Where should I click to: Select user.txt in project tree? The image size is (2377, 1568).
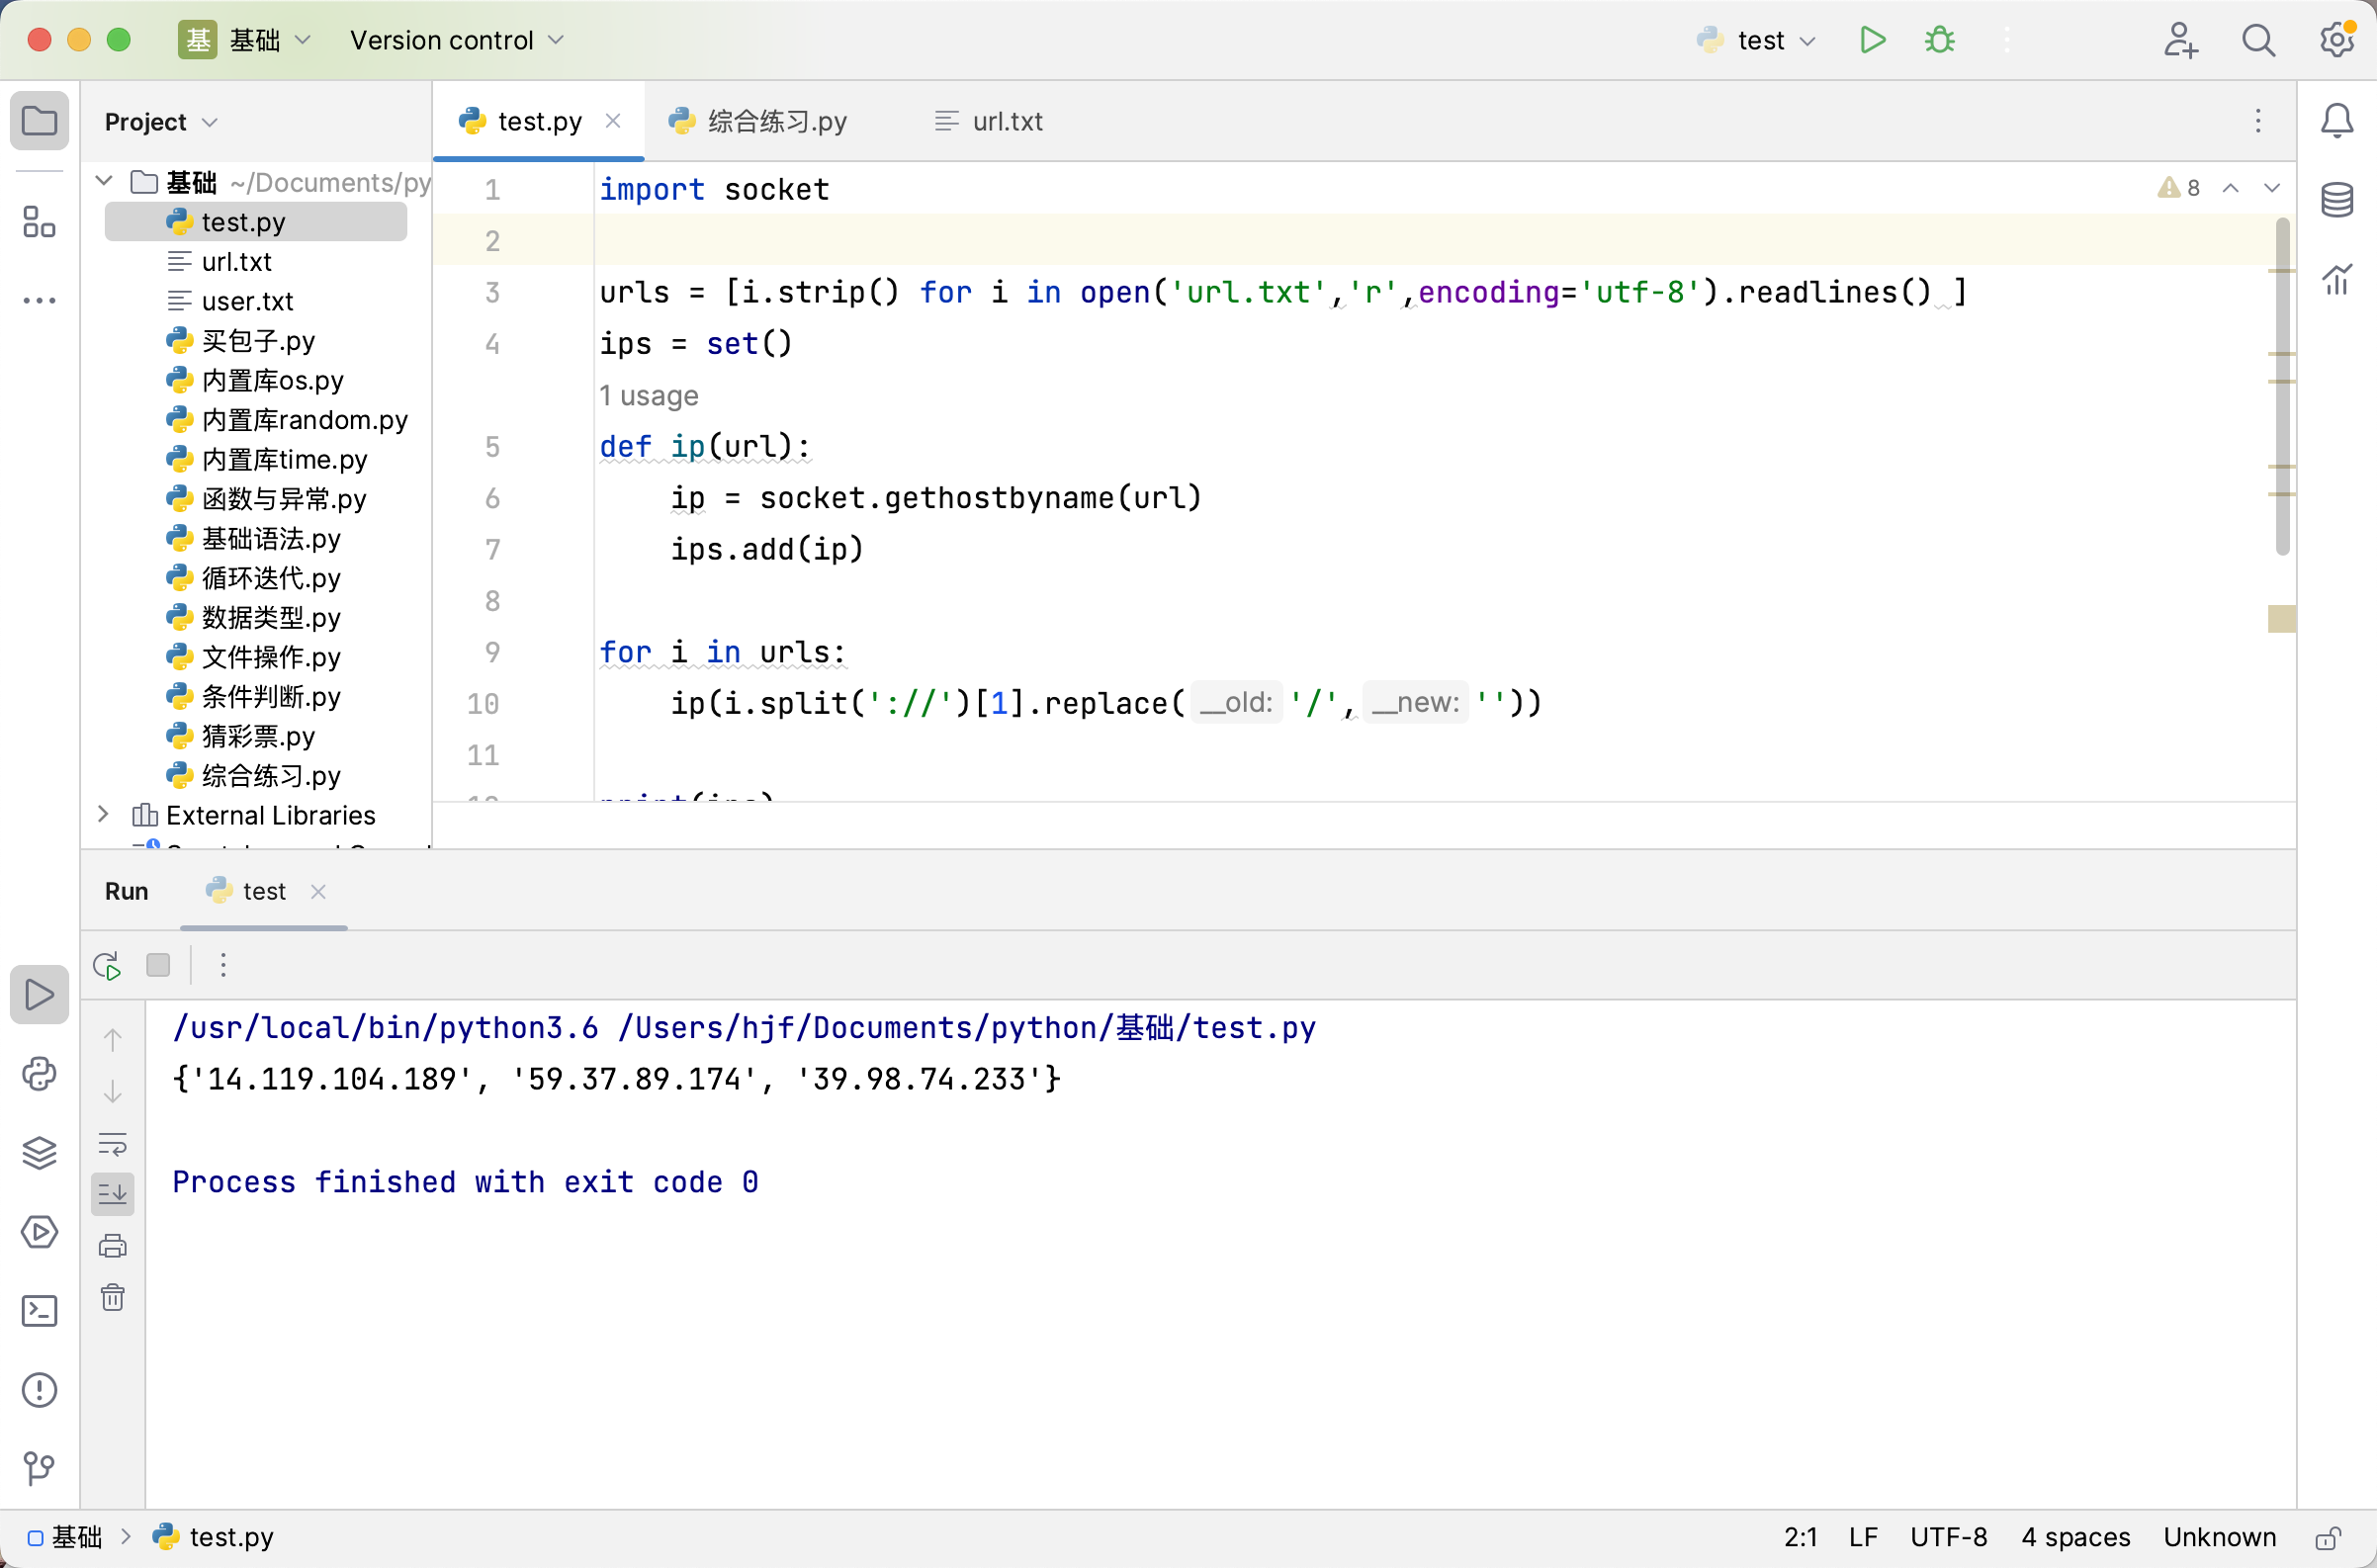(x=248, y=301)
